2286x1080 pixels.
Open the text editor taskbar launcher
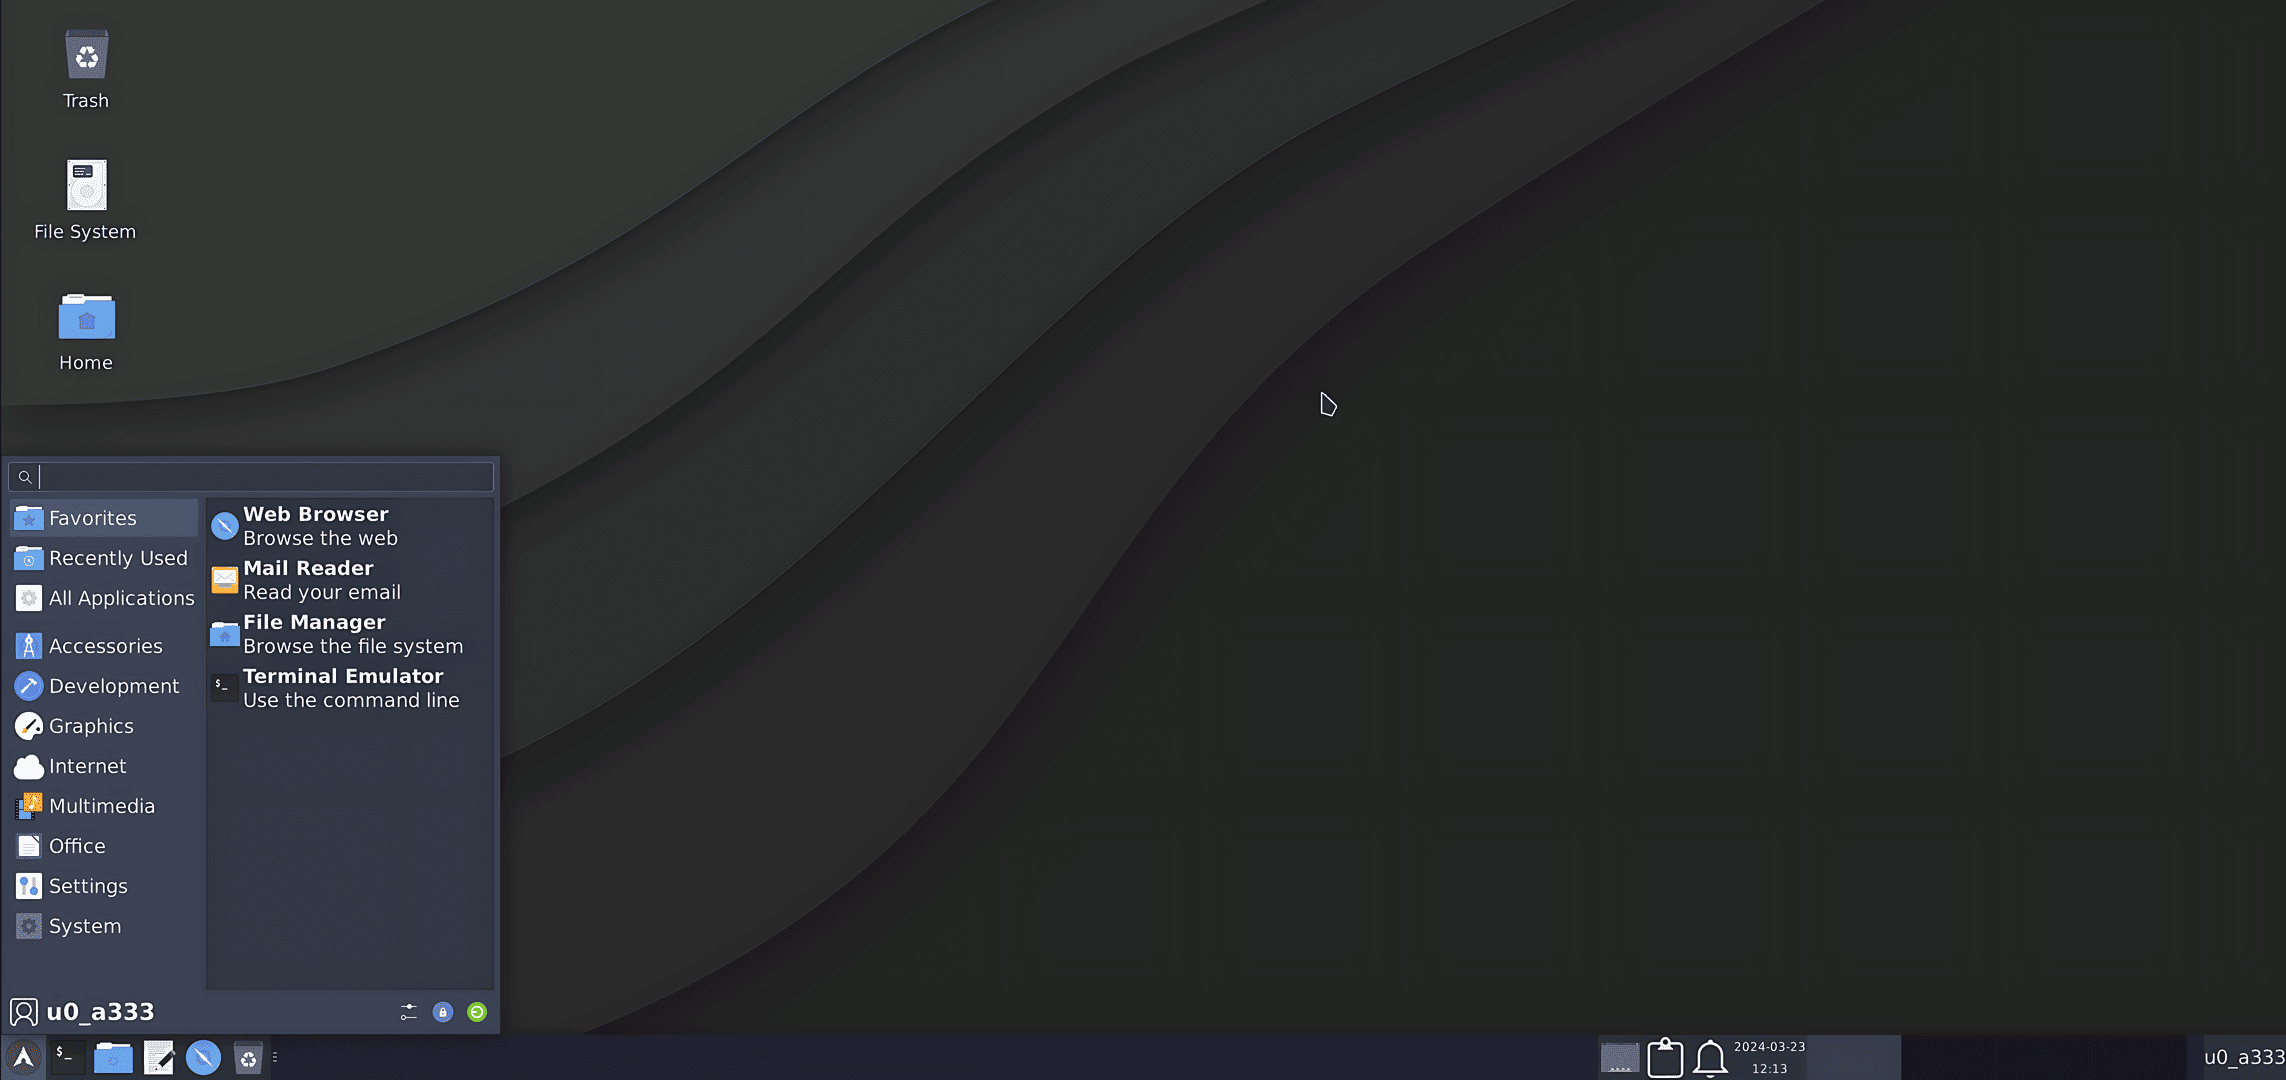(158, 1057)
